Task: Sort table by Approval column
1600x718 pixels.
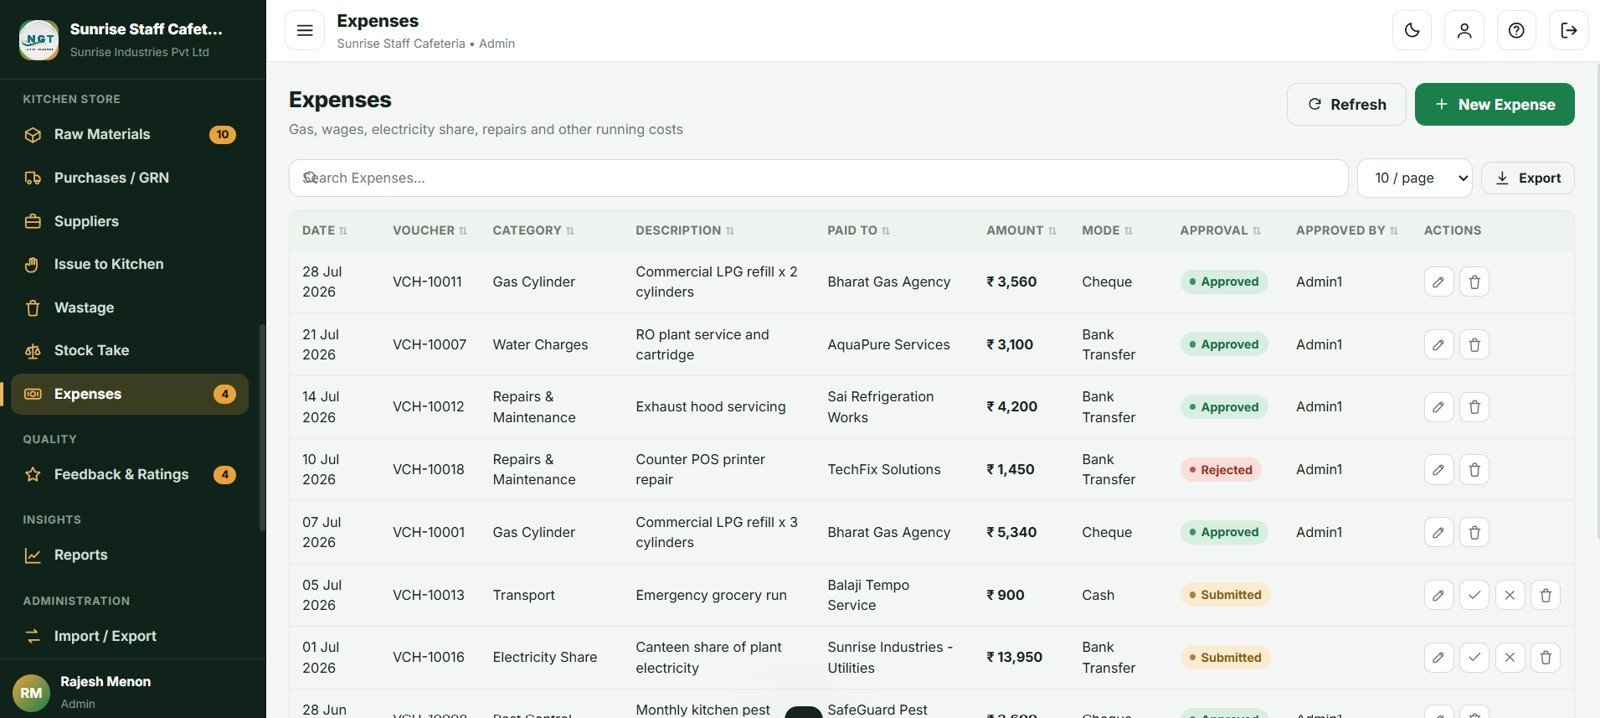Action: point(1221,230)
